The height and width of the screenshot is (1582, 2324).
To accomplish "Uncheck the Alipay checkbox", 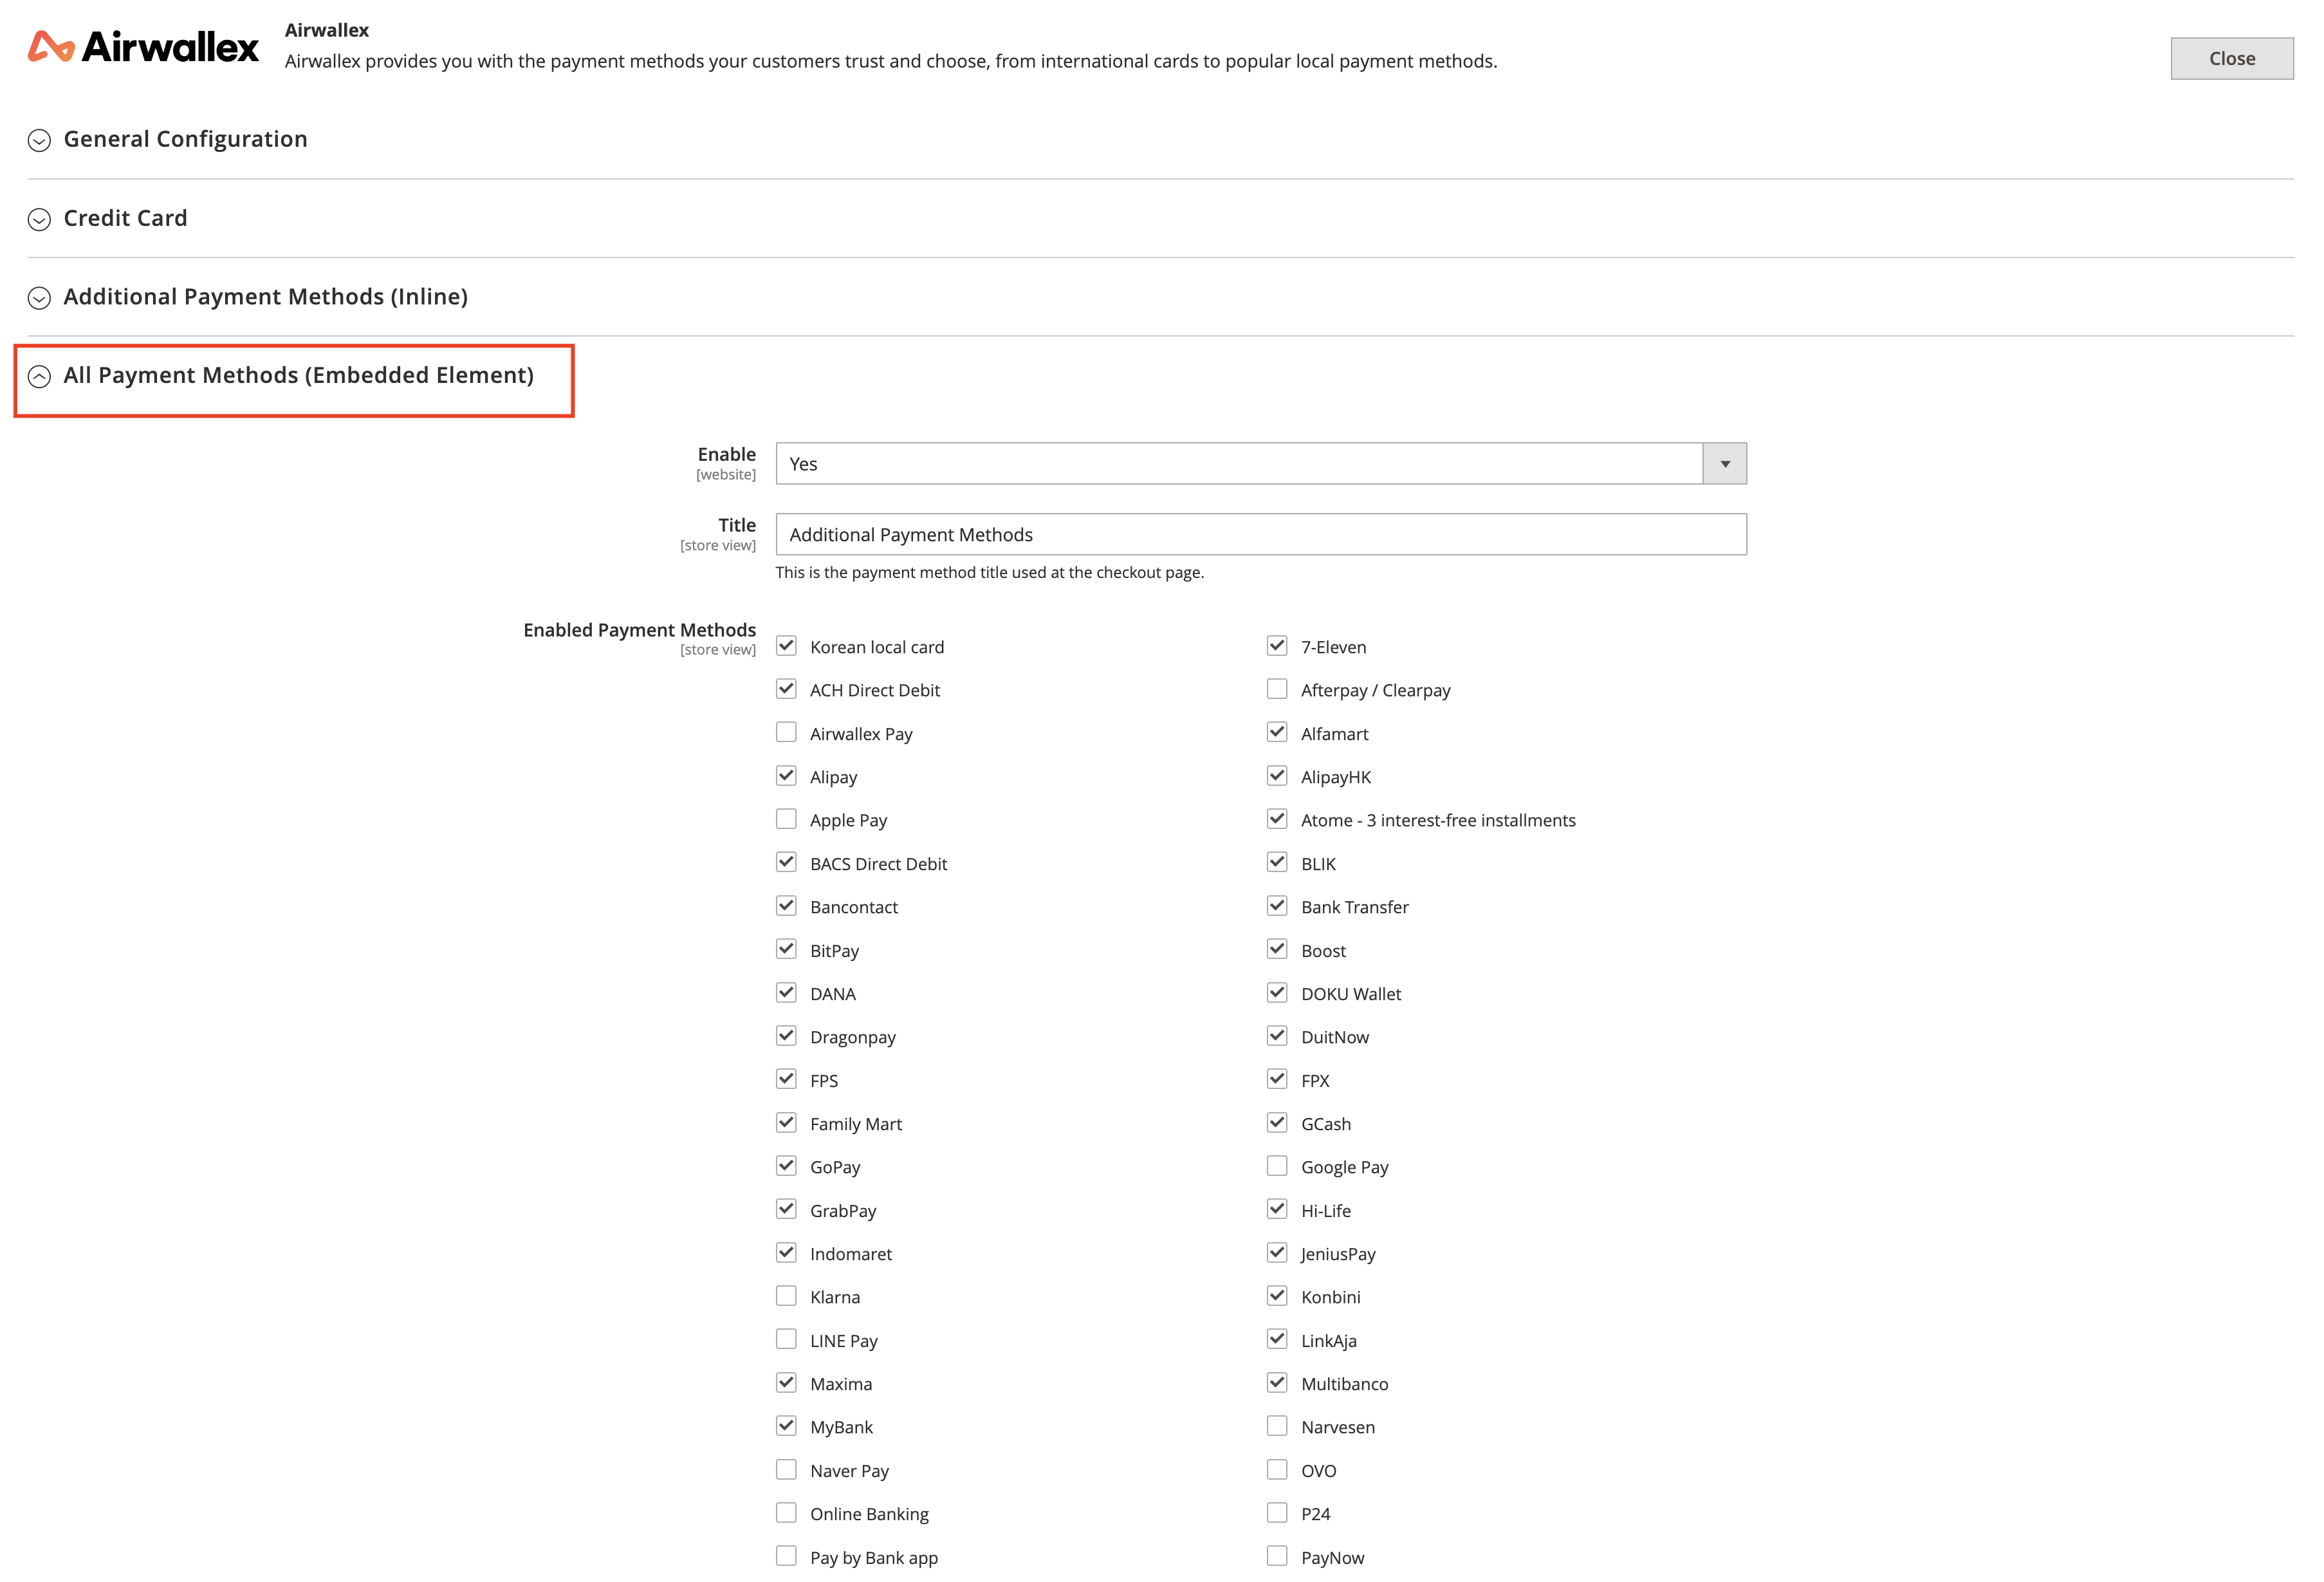I will (x=786, y=776).
